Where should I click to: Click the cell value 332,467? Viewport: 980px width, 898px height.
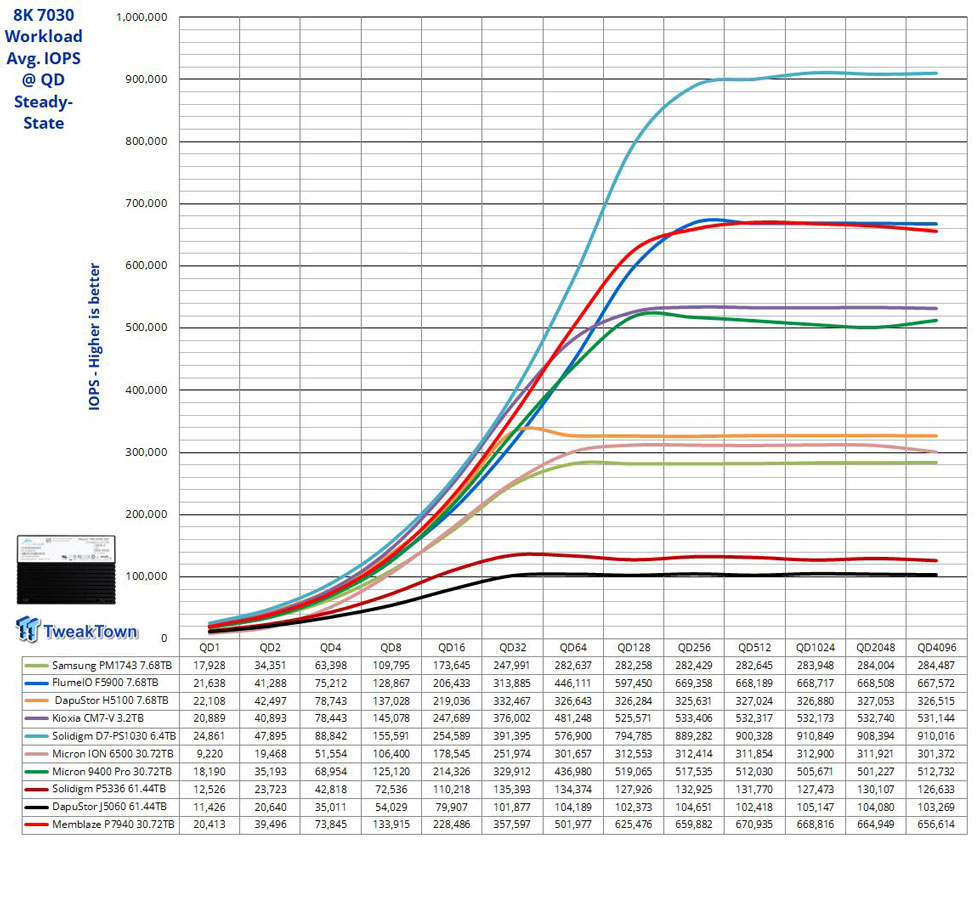click(x=512, y=701)
